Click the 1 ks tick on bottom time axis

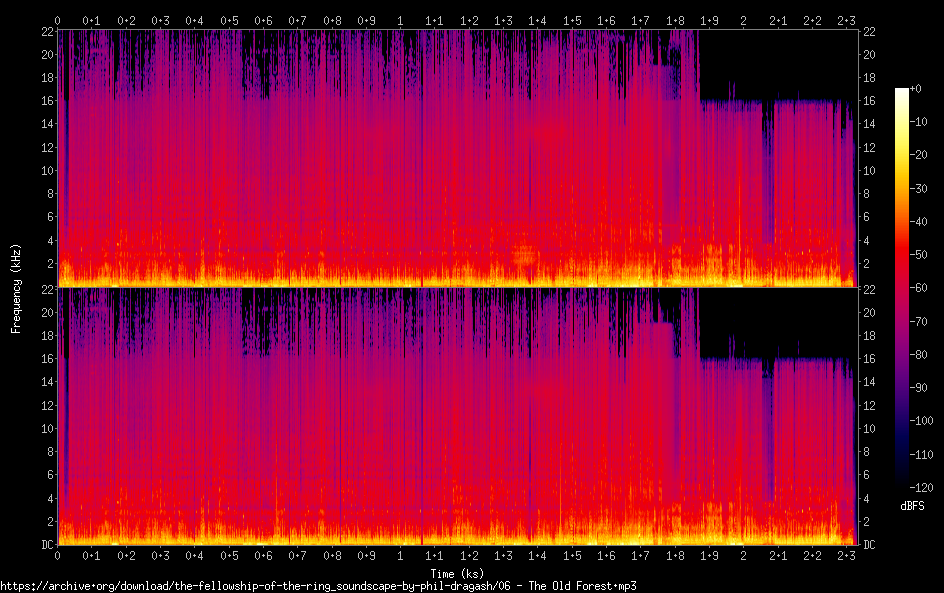(x=400, y=555)
